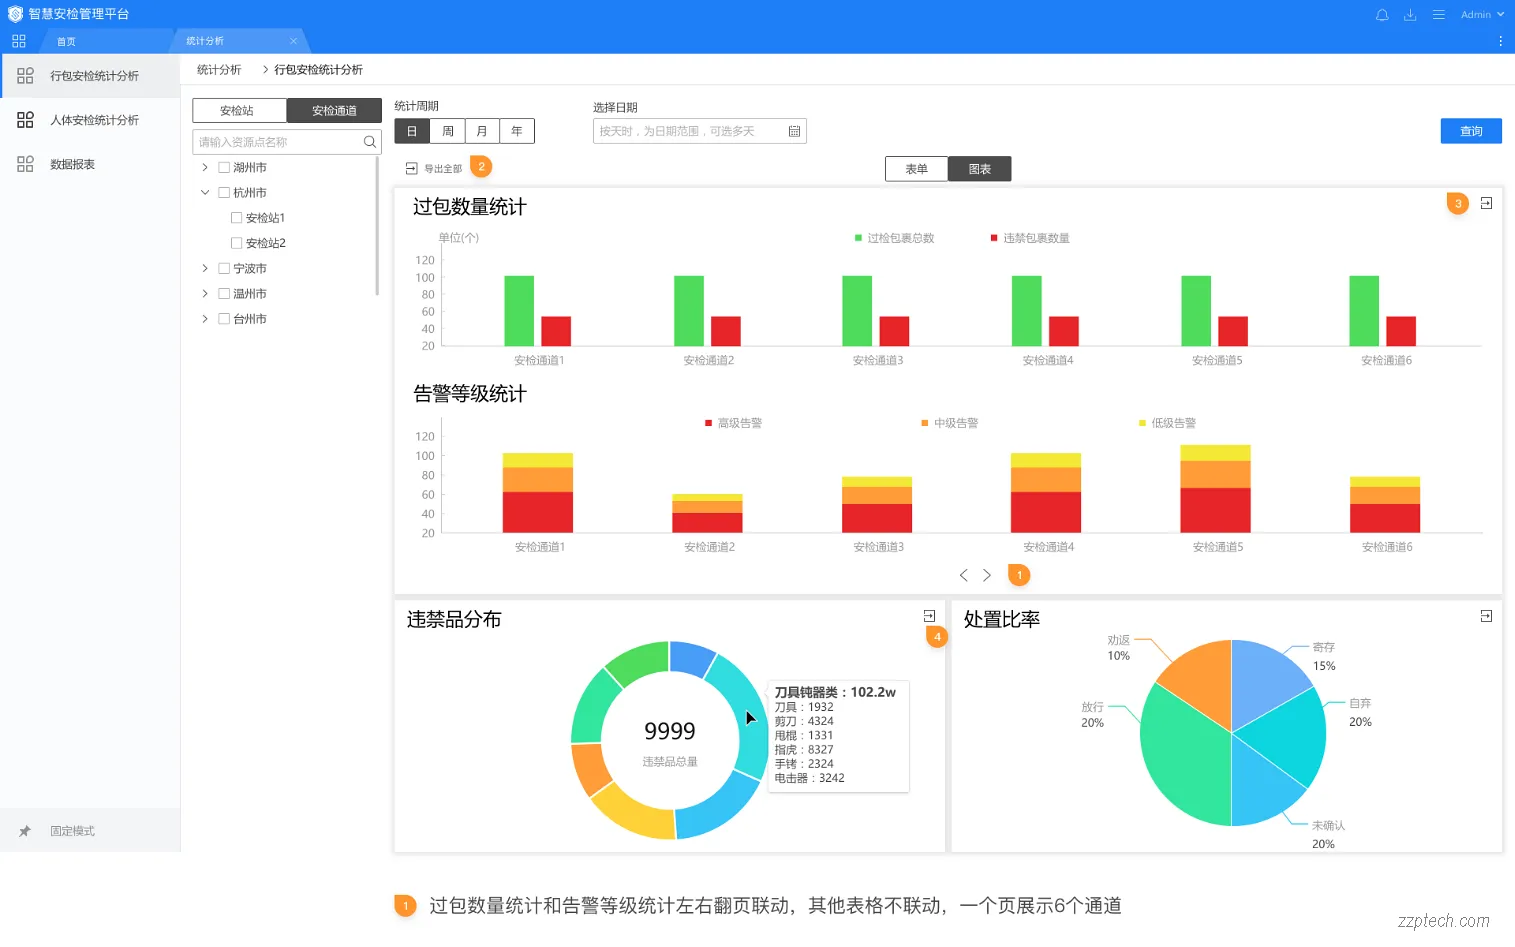Viewport: 1515px width, 947px height.
Task: Click the export icon on 处置比率 panel
Action: tap(1486, 615)
